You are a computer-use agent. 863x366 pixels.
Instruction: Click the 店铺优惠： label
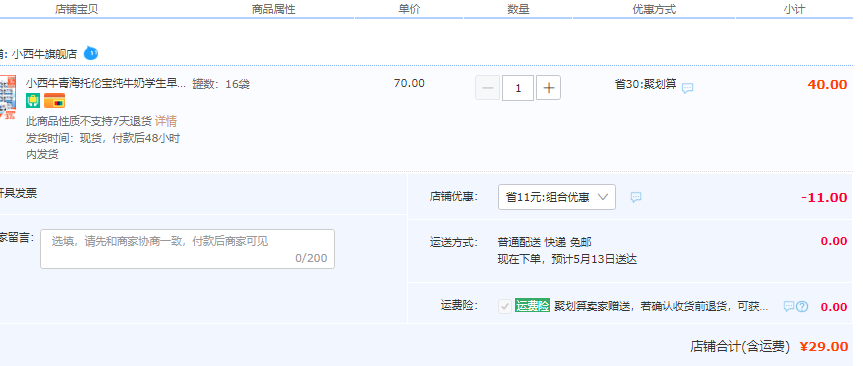tap(454, 197)
